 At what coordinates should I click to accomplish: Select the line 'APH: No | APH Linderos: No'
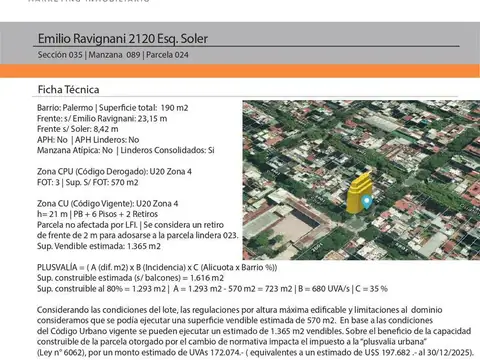(x=88, y=140)
